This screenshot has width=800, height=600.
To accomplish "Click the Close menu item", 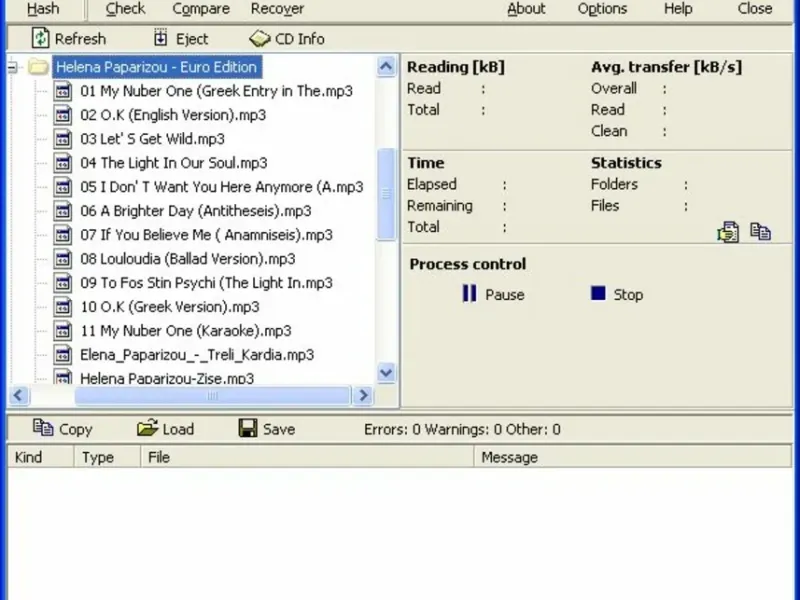I will click(755, 9).
